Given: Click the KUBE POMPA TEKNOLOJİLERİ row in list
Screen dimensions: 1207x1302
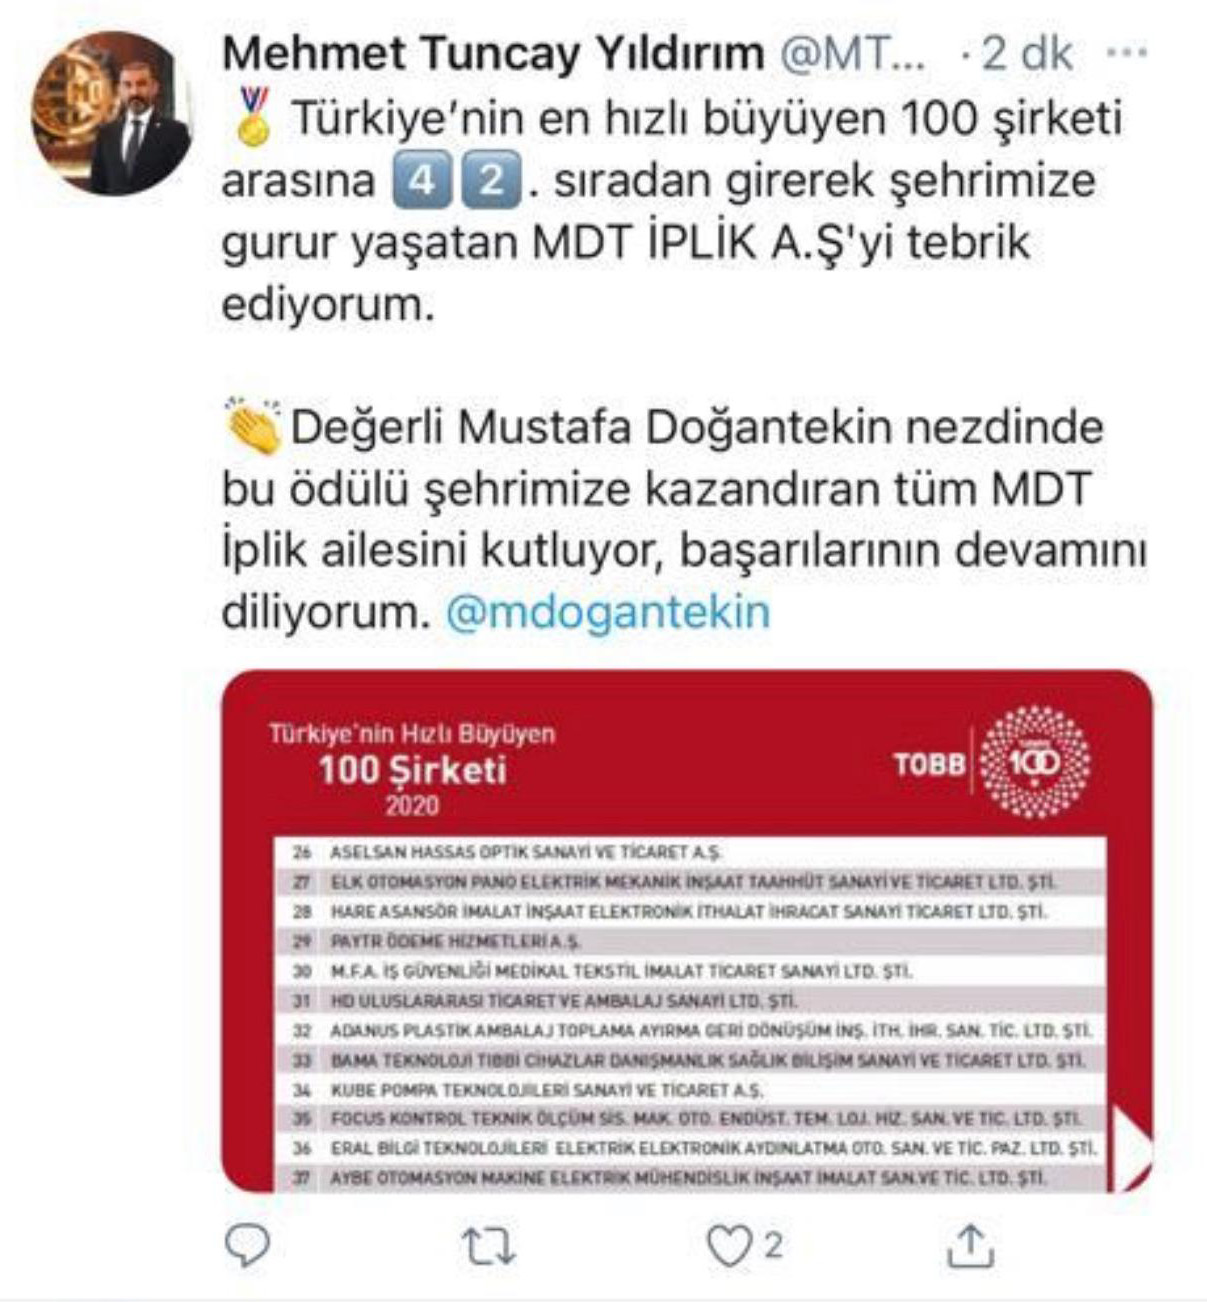Looking at the screenshot, I should (690, 1089).
